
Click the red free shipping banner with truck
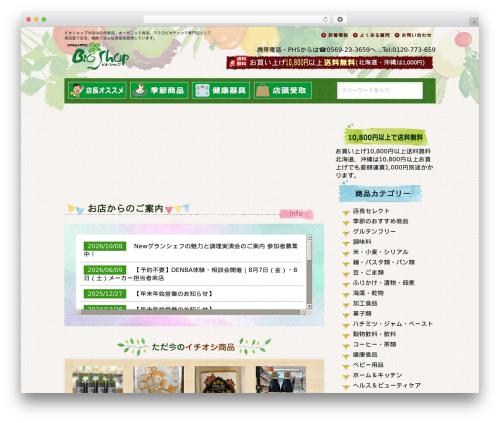(x=330, y=62)
